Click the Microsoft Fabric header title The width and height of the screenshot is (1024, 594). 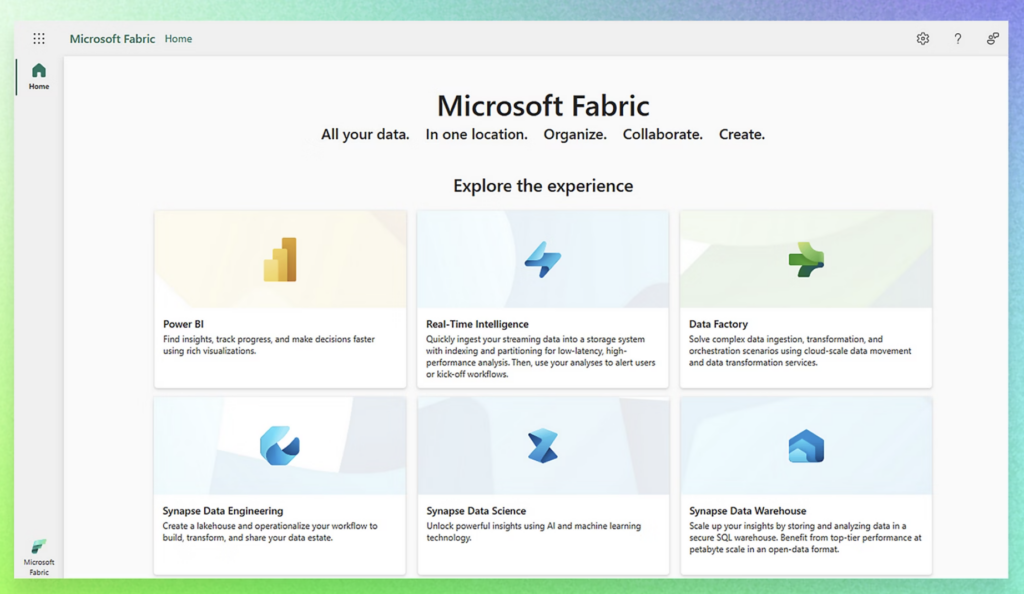tap(112, 39)
